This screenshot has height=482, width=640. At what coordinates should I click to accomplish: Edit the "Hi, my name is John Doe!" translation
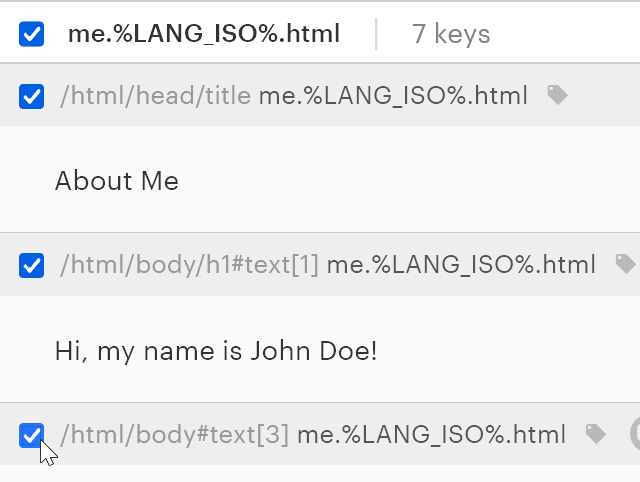216,351
